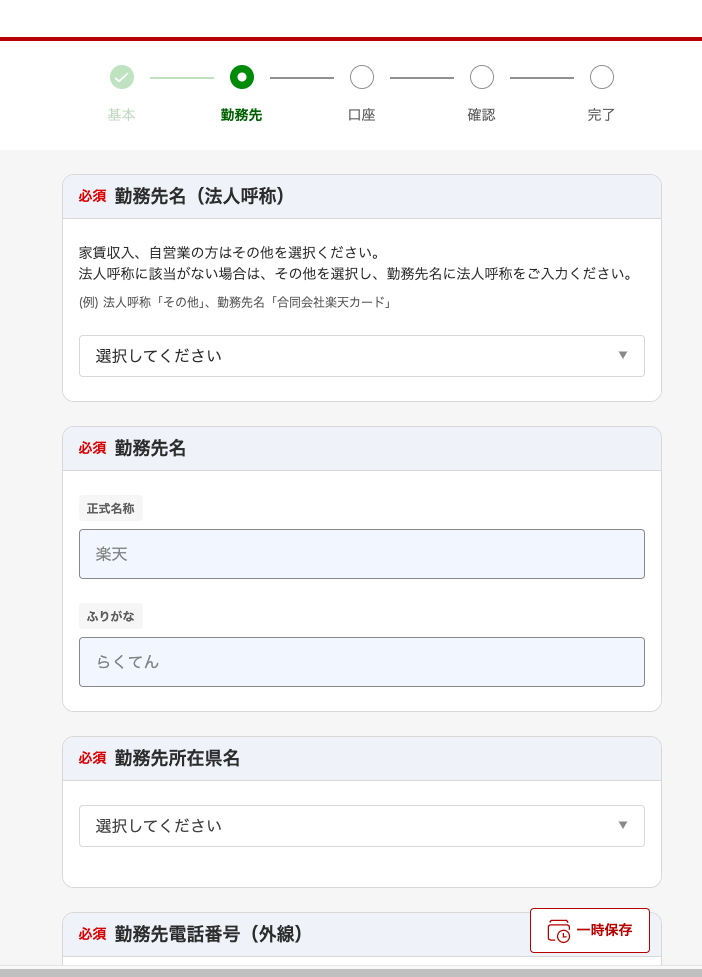The height and width of the screenshot is (977, 702).
Task: Focus the ふりがな input with らくてん placeholder
Action: (362, 662)
